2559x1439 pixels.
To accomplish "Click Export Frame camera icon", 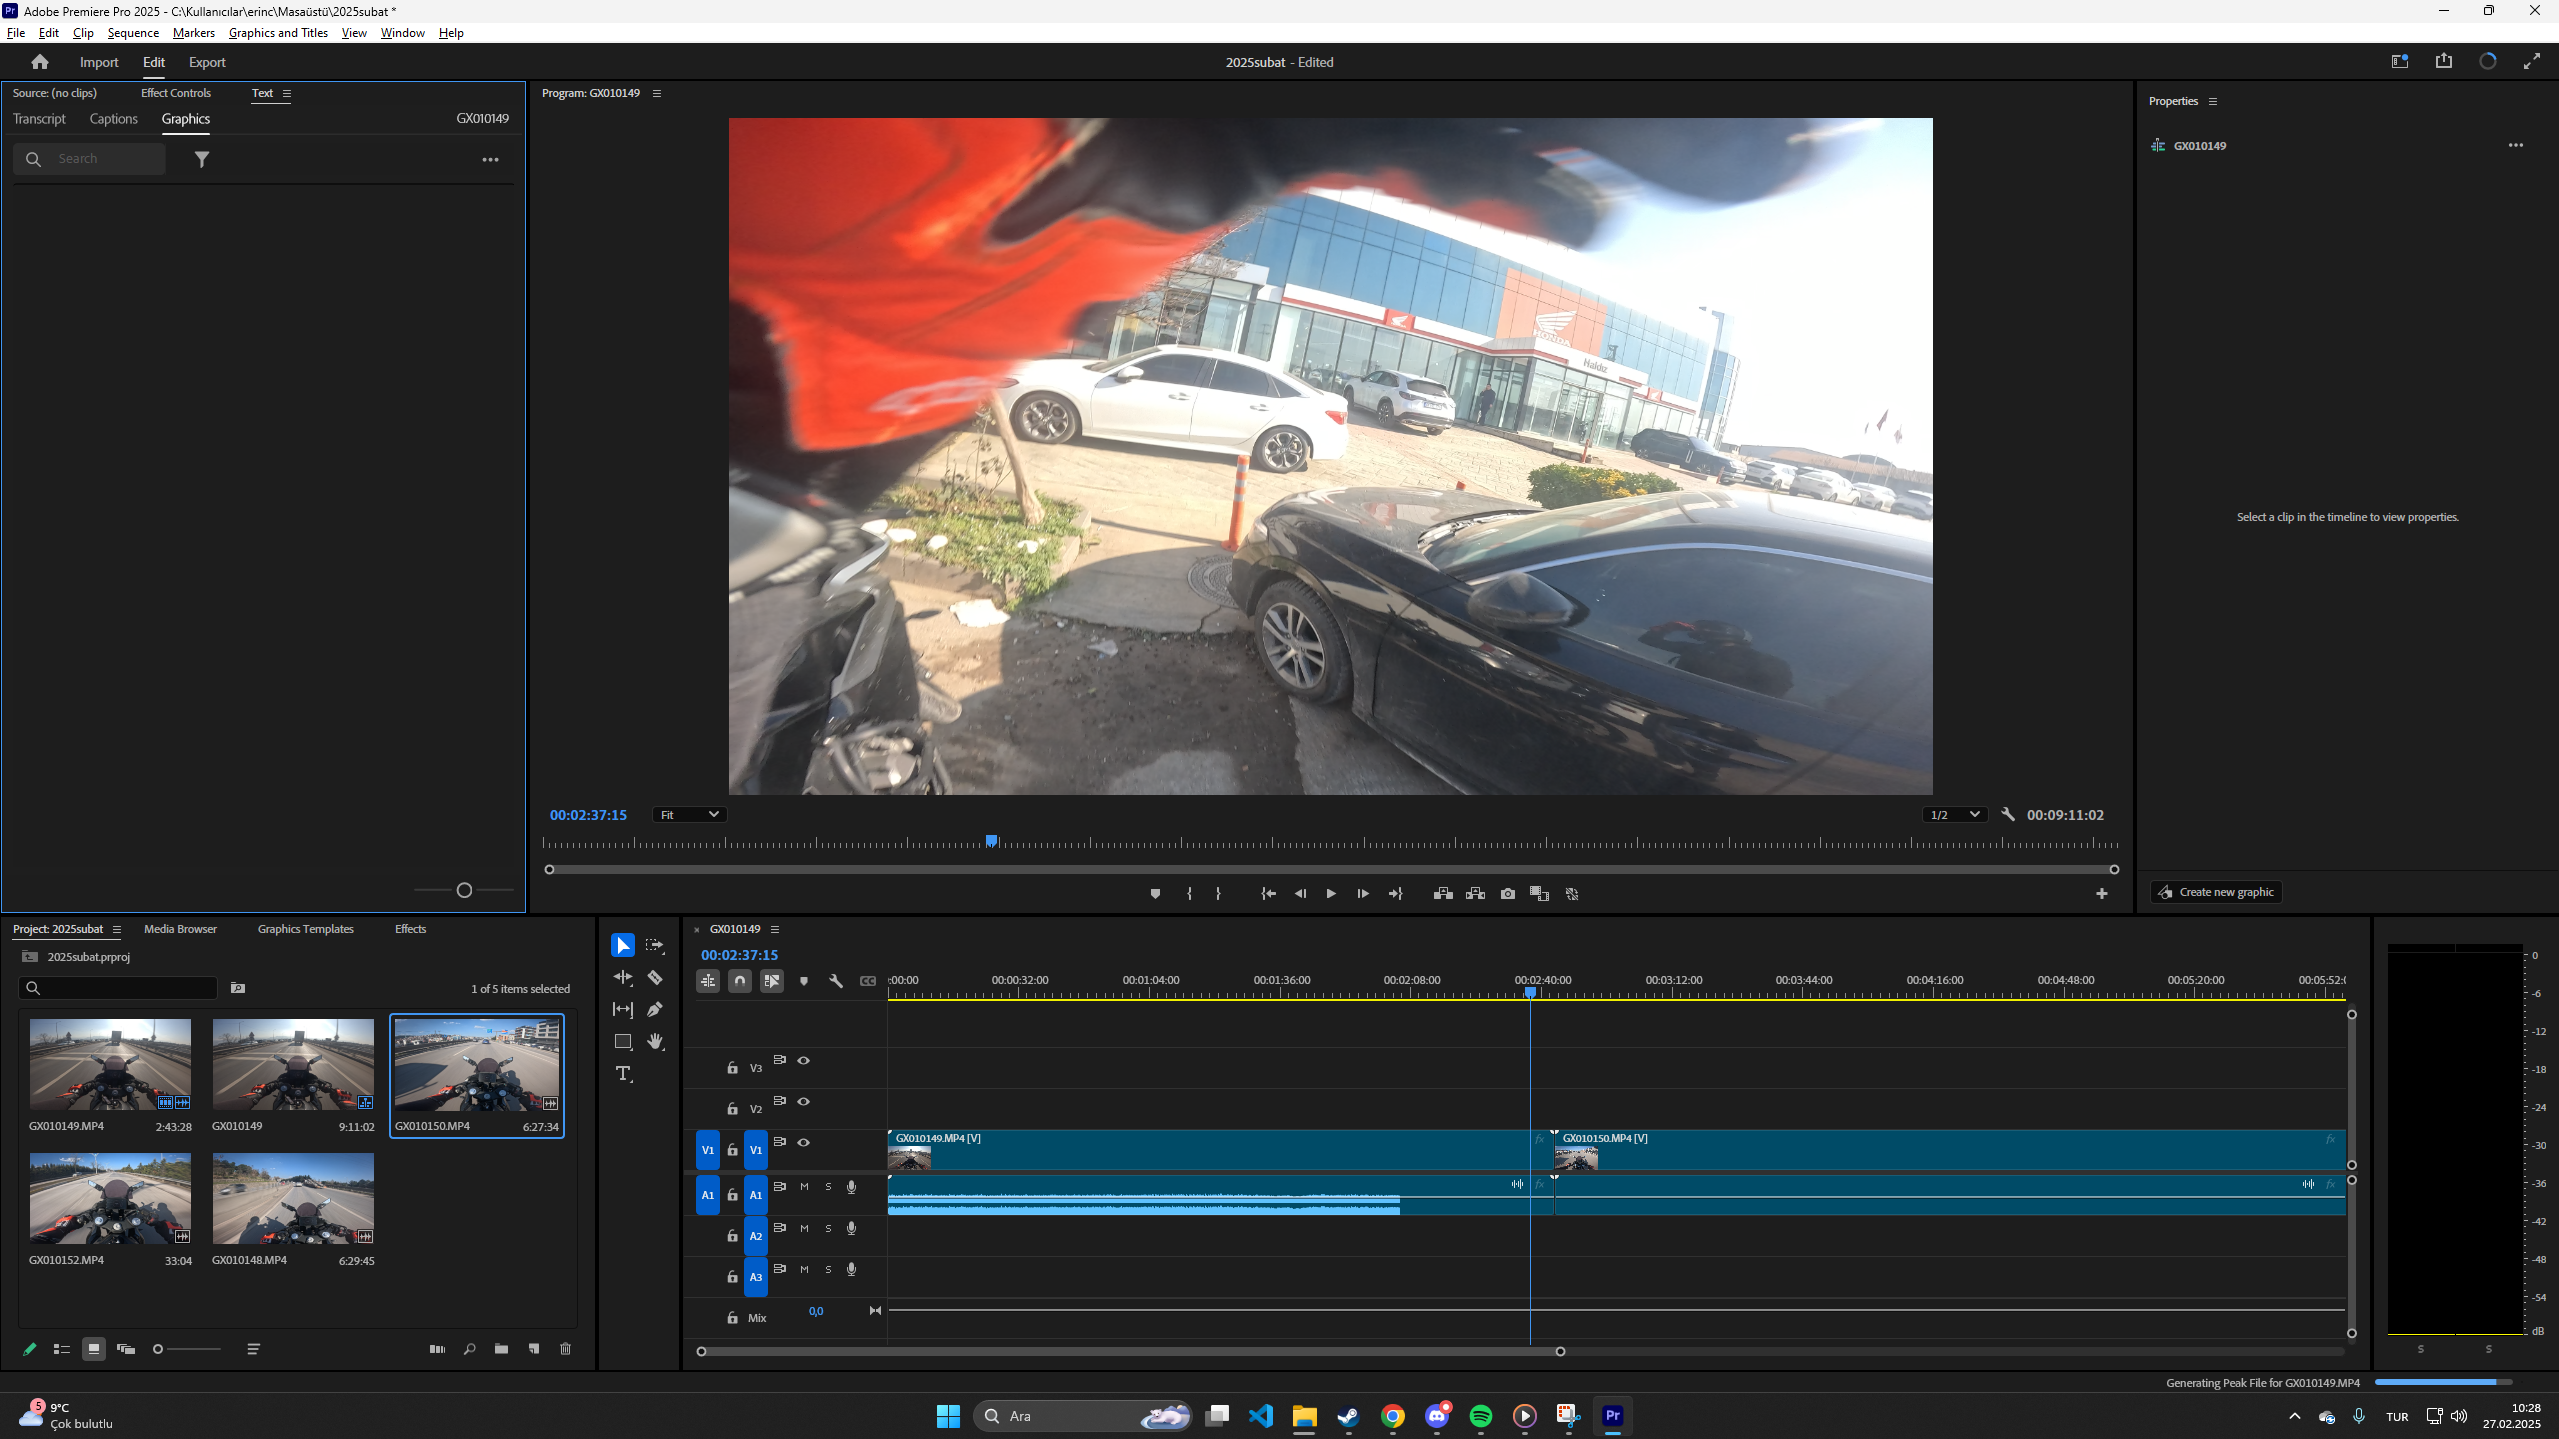I will pos(1508,894).
